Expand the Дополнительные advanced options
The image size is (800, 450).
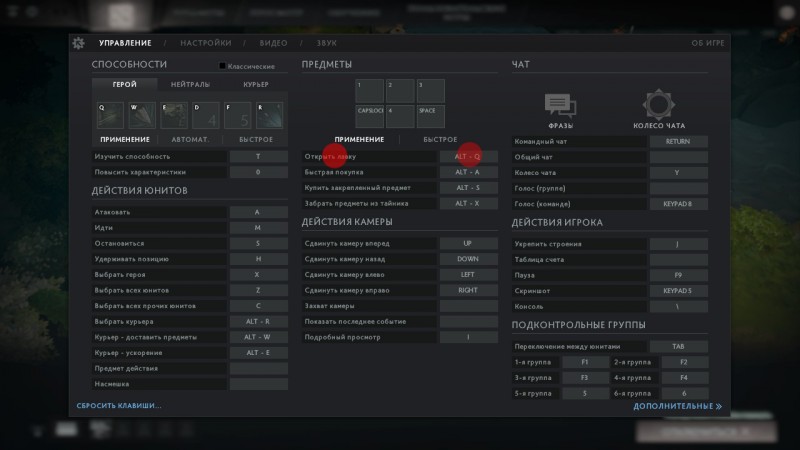pyautogui.click(x=677, y=406)
